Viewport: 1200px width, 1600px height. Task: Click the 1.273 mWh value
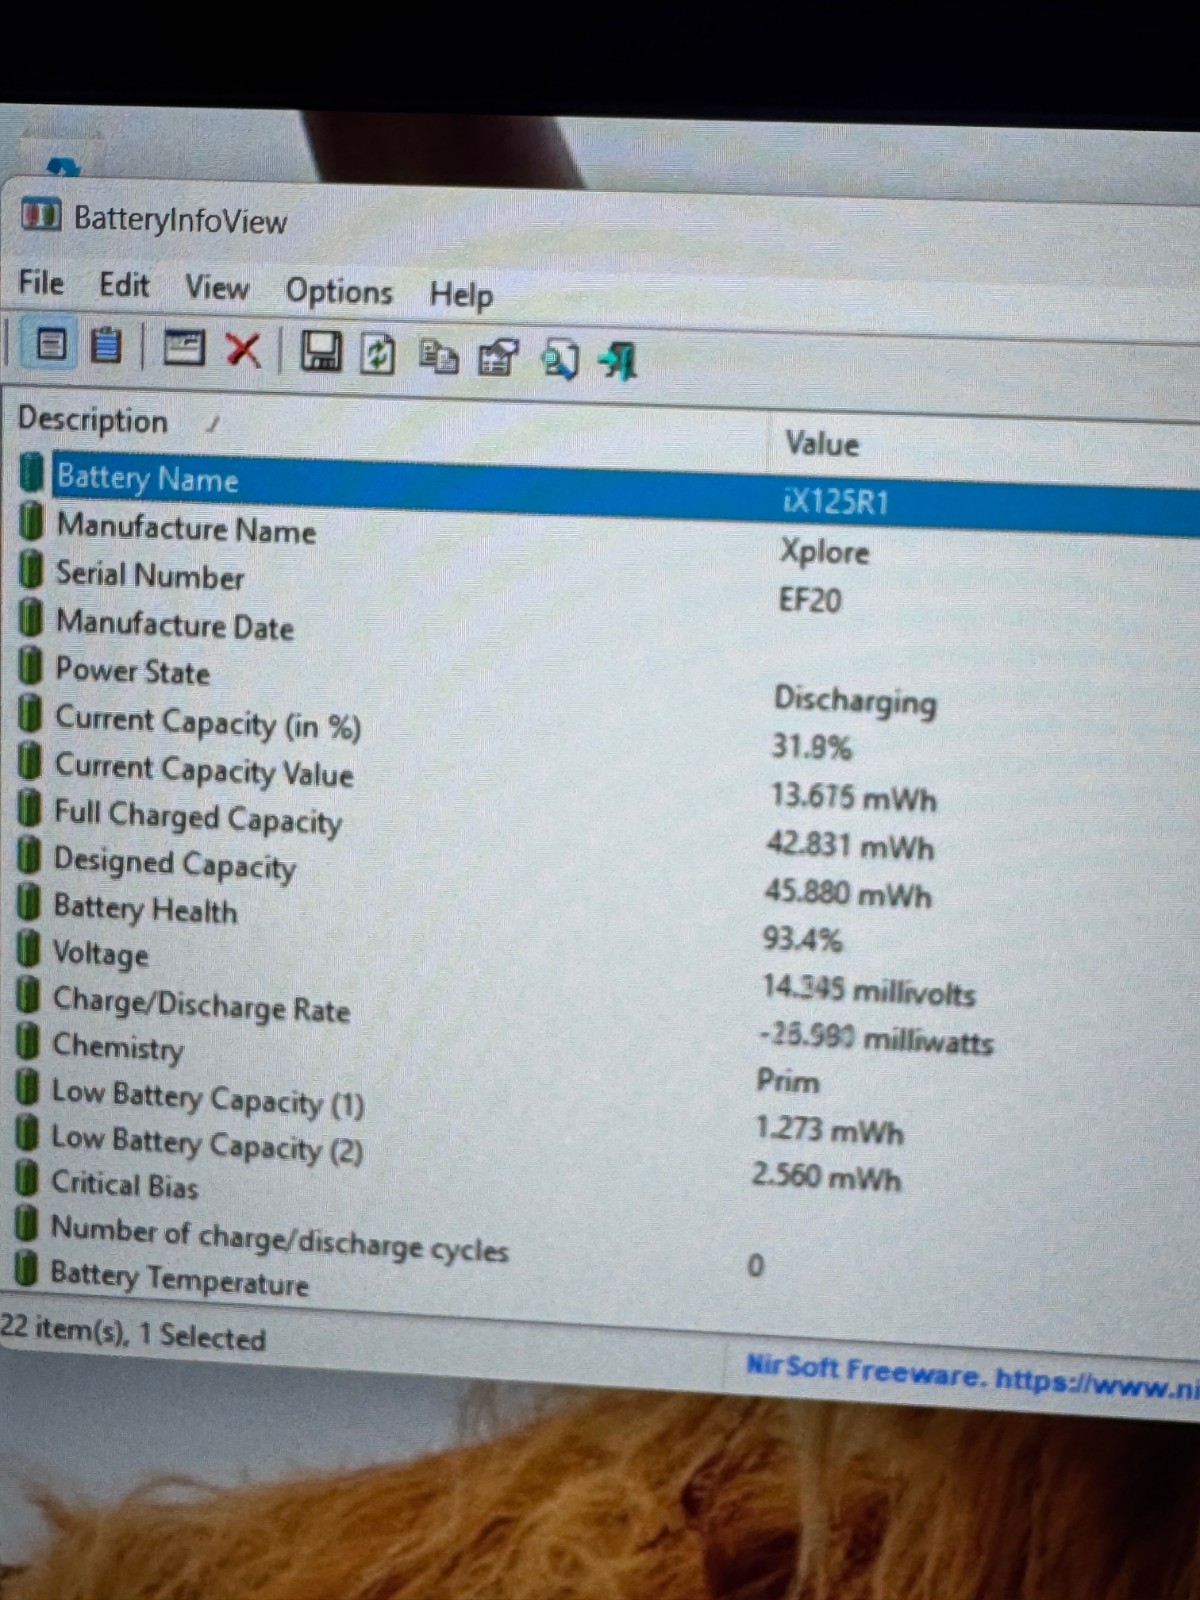[829, 1130]
